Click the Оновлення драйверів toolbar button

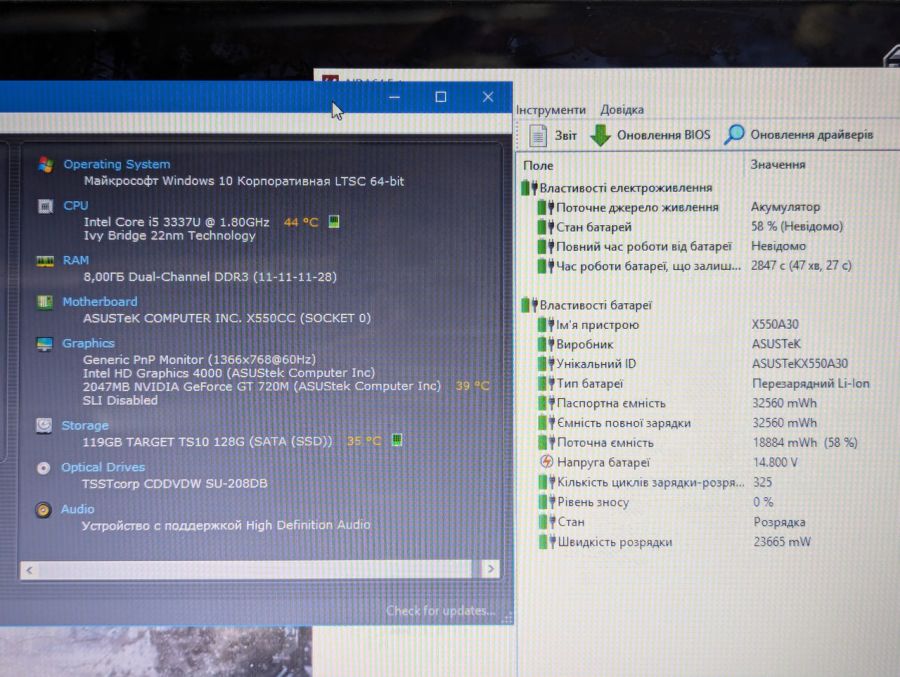click(x=798, y=135)
